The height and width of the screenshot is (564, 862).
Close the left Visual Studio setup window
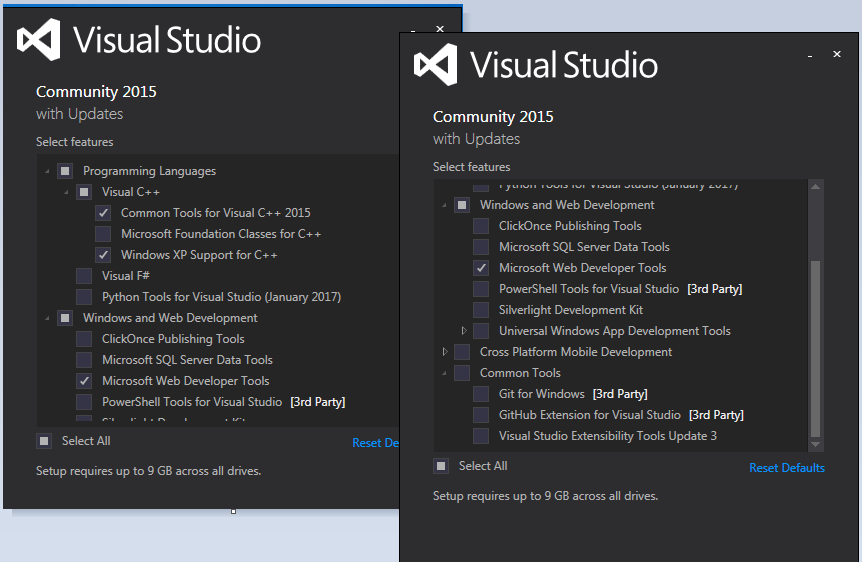[x=440, y=29]
